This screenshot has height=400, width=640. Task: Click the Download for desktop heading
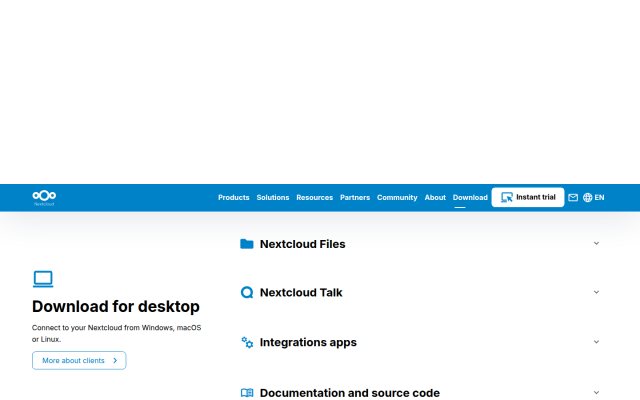pyautogui.click(x=116, y=307)
